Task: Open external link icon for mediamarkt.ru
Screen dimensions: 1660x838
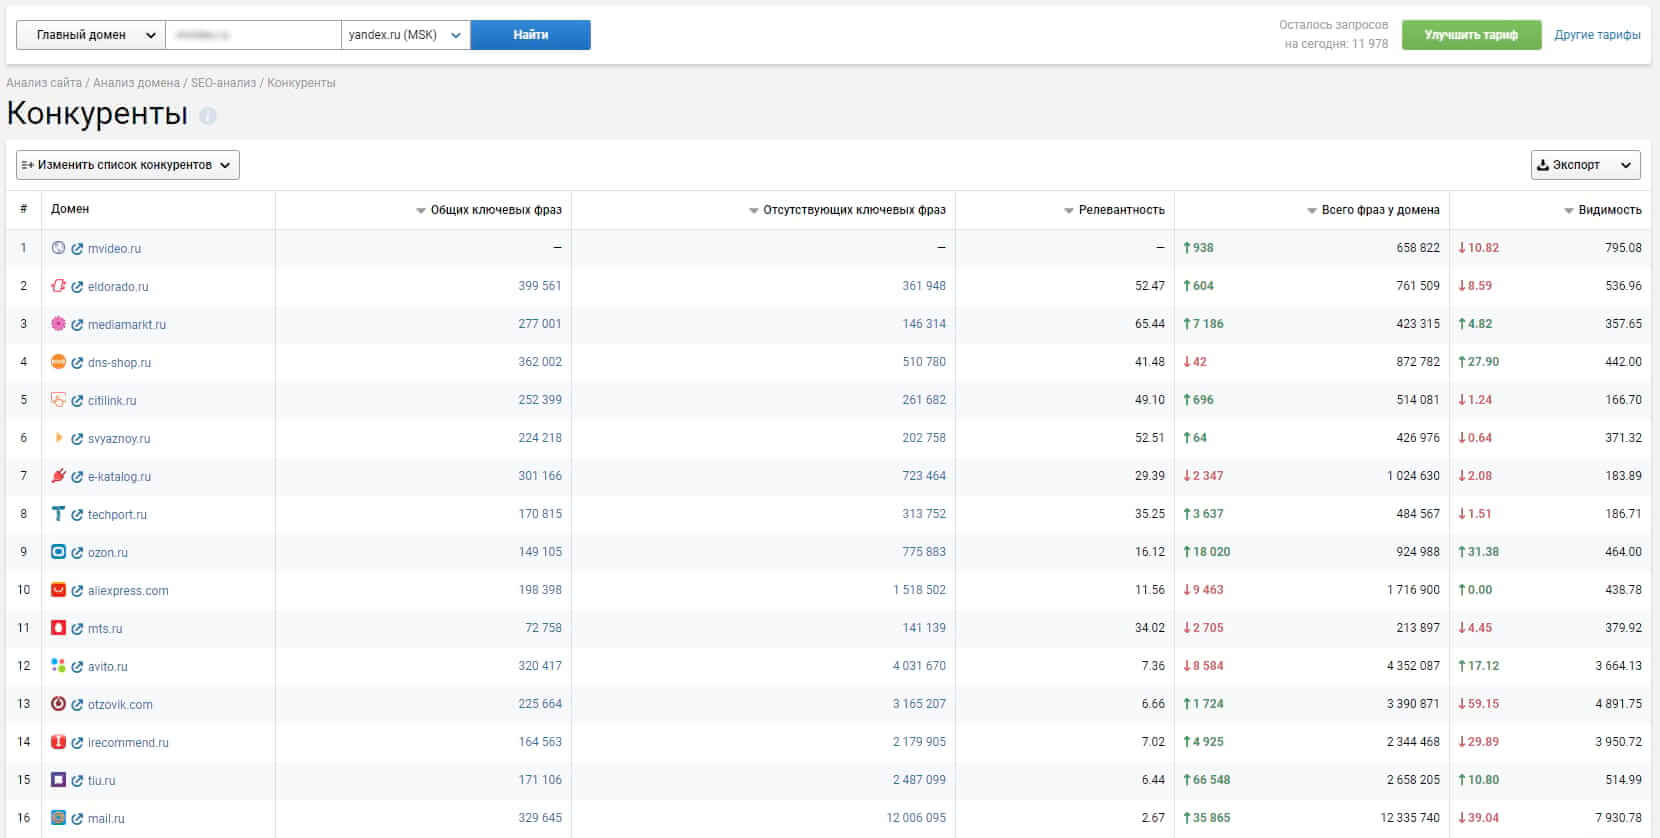Action: (x=77, y=325)
